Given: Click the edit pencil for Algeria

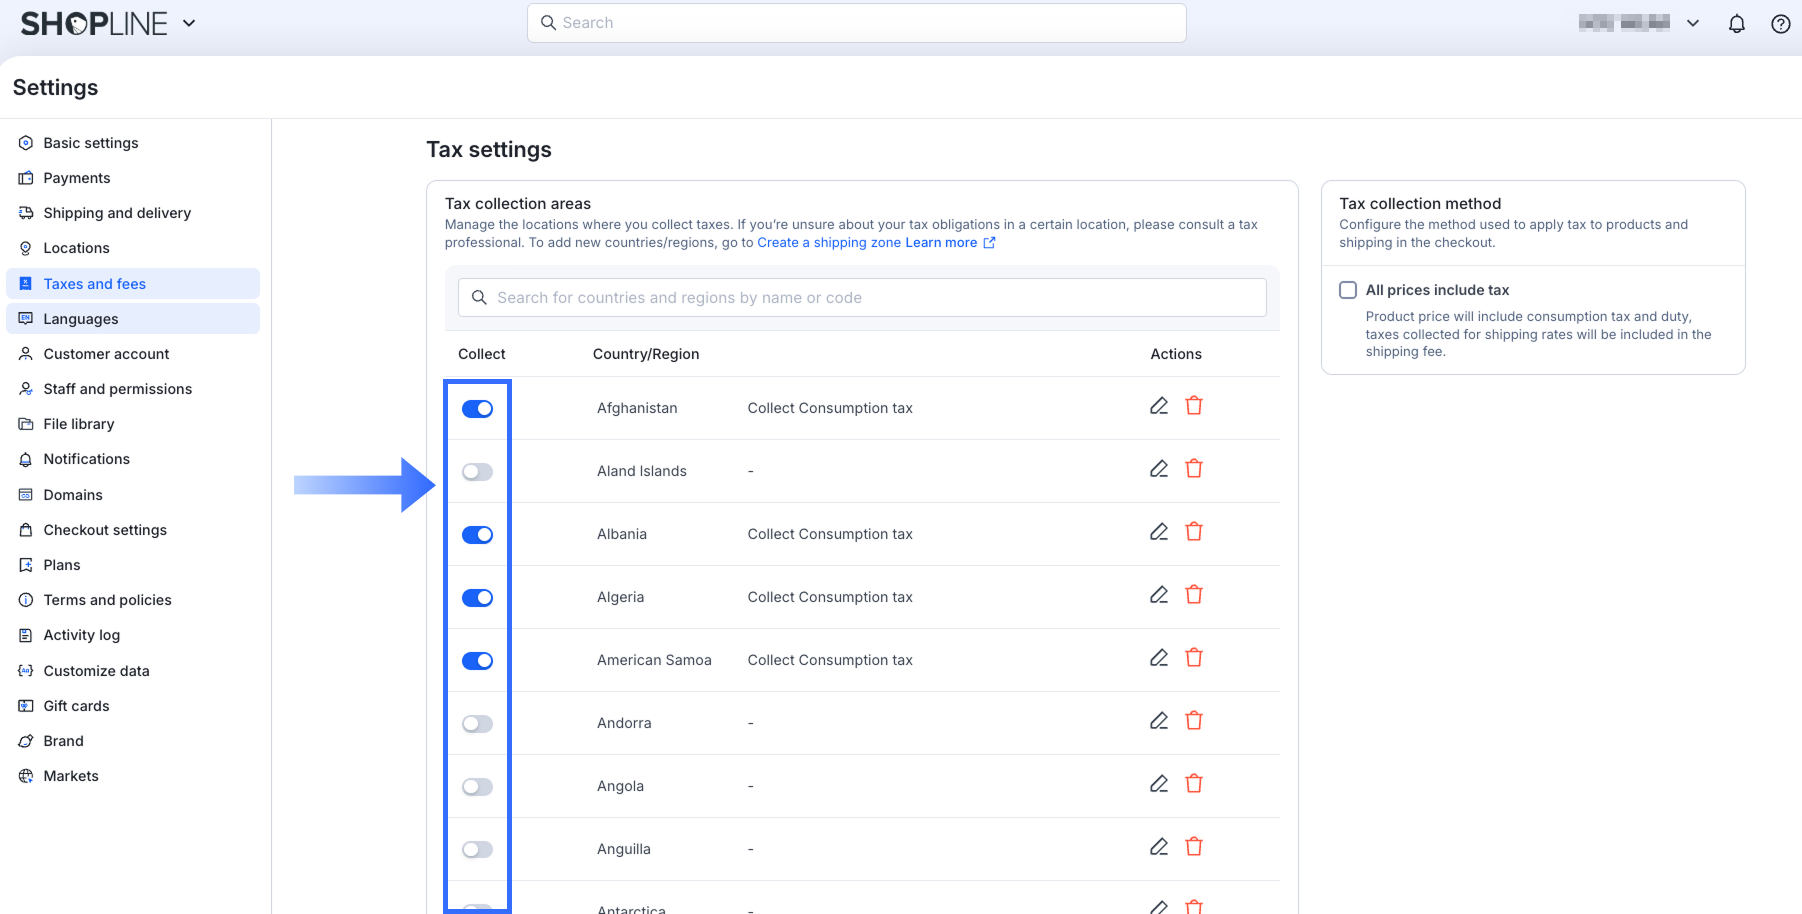Looking at the screenshot, I should pyautogui.click(x=1158, y=595).
